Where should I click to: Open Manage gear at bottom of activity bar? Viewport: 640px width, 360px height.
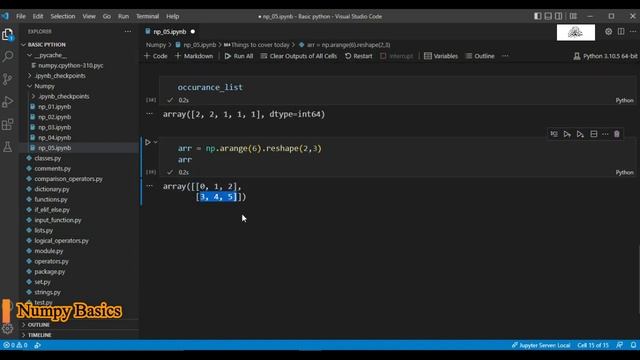tap(7, 328)
